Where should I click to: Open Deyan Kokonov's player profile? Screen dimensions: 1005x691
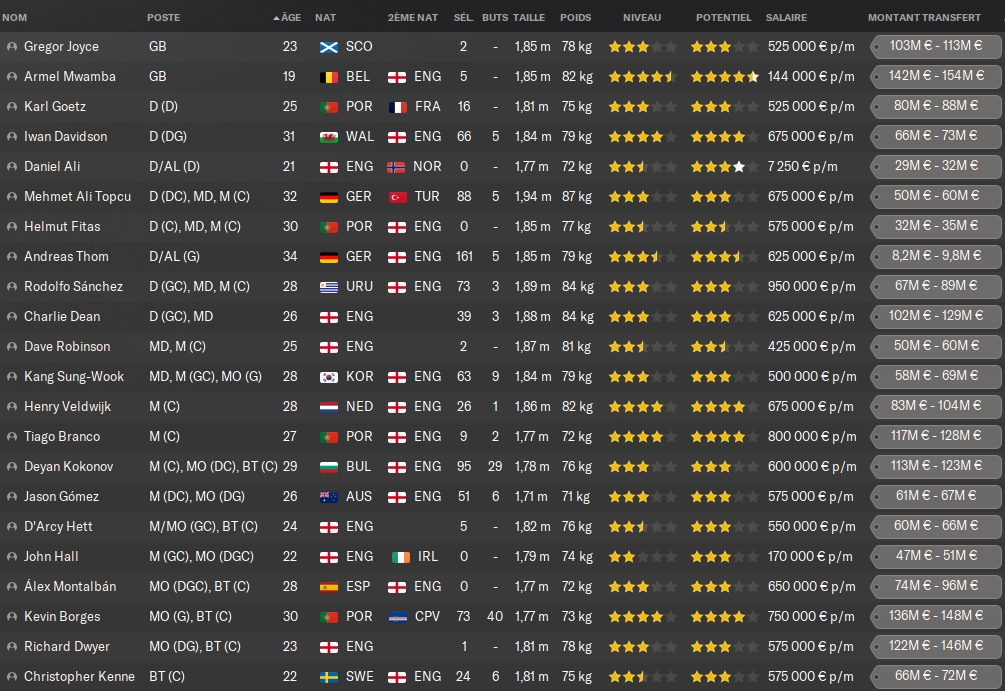[68, 467]
